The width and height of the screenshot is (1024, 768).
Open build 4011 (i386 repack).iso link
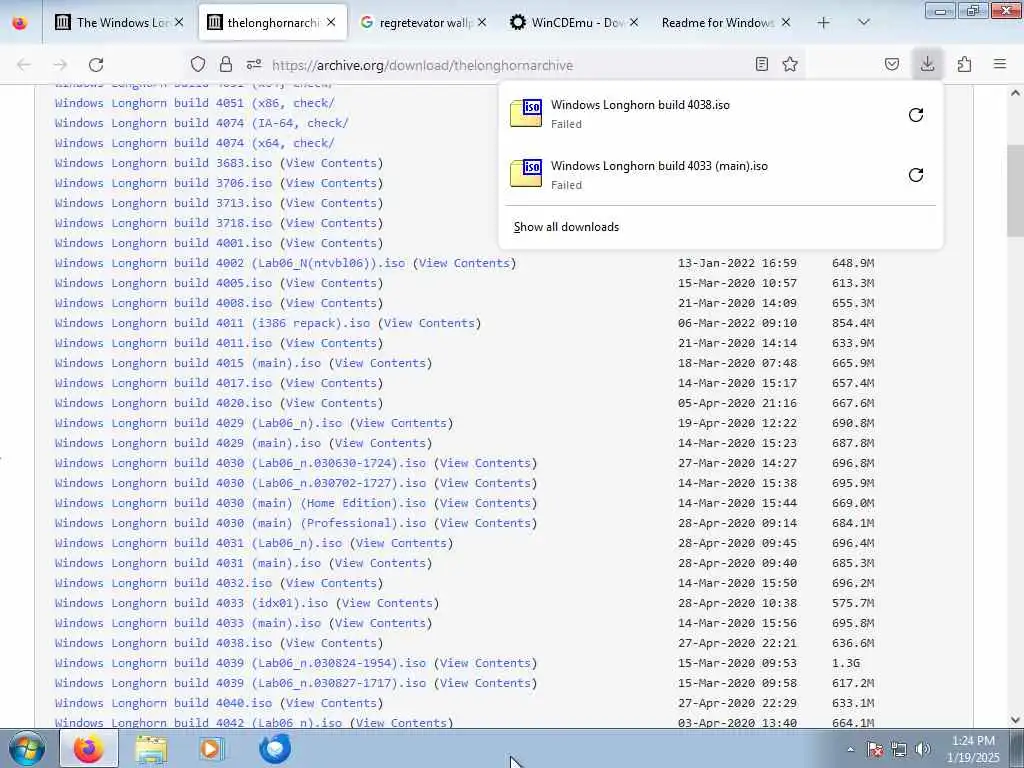click(x=212, y=323)
